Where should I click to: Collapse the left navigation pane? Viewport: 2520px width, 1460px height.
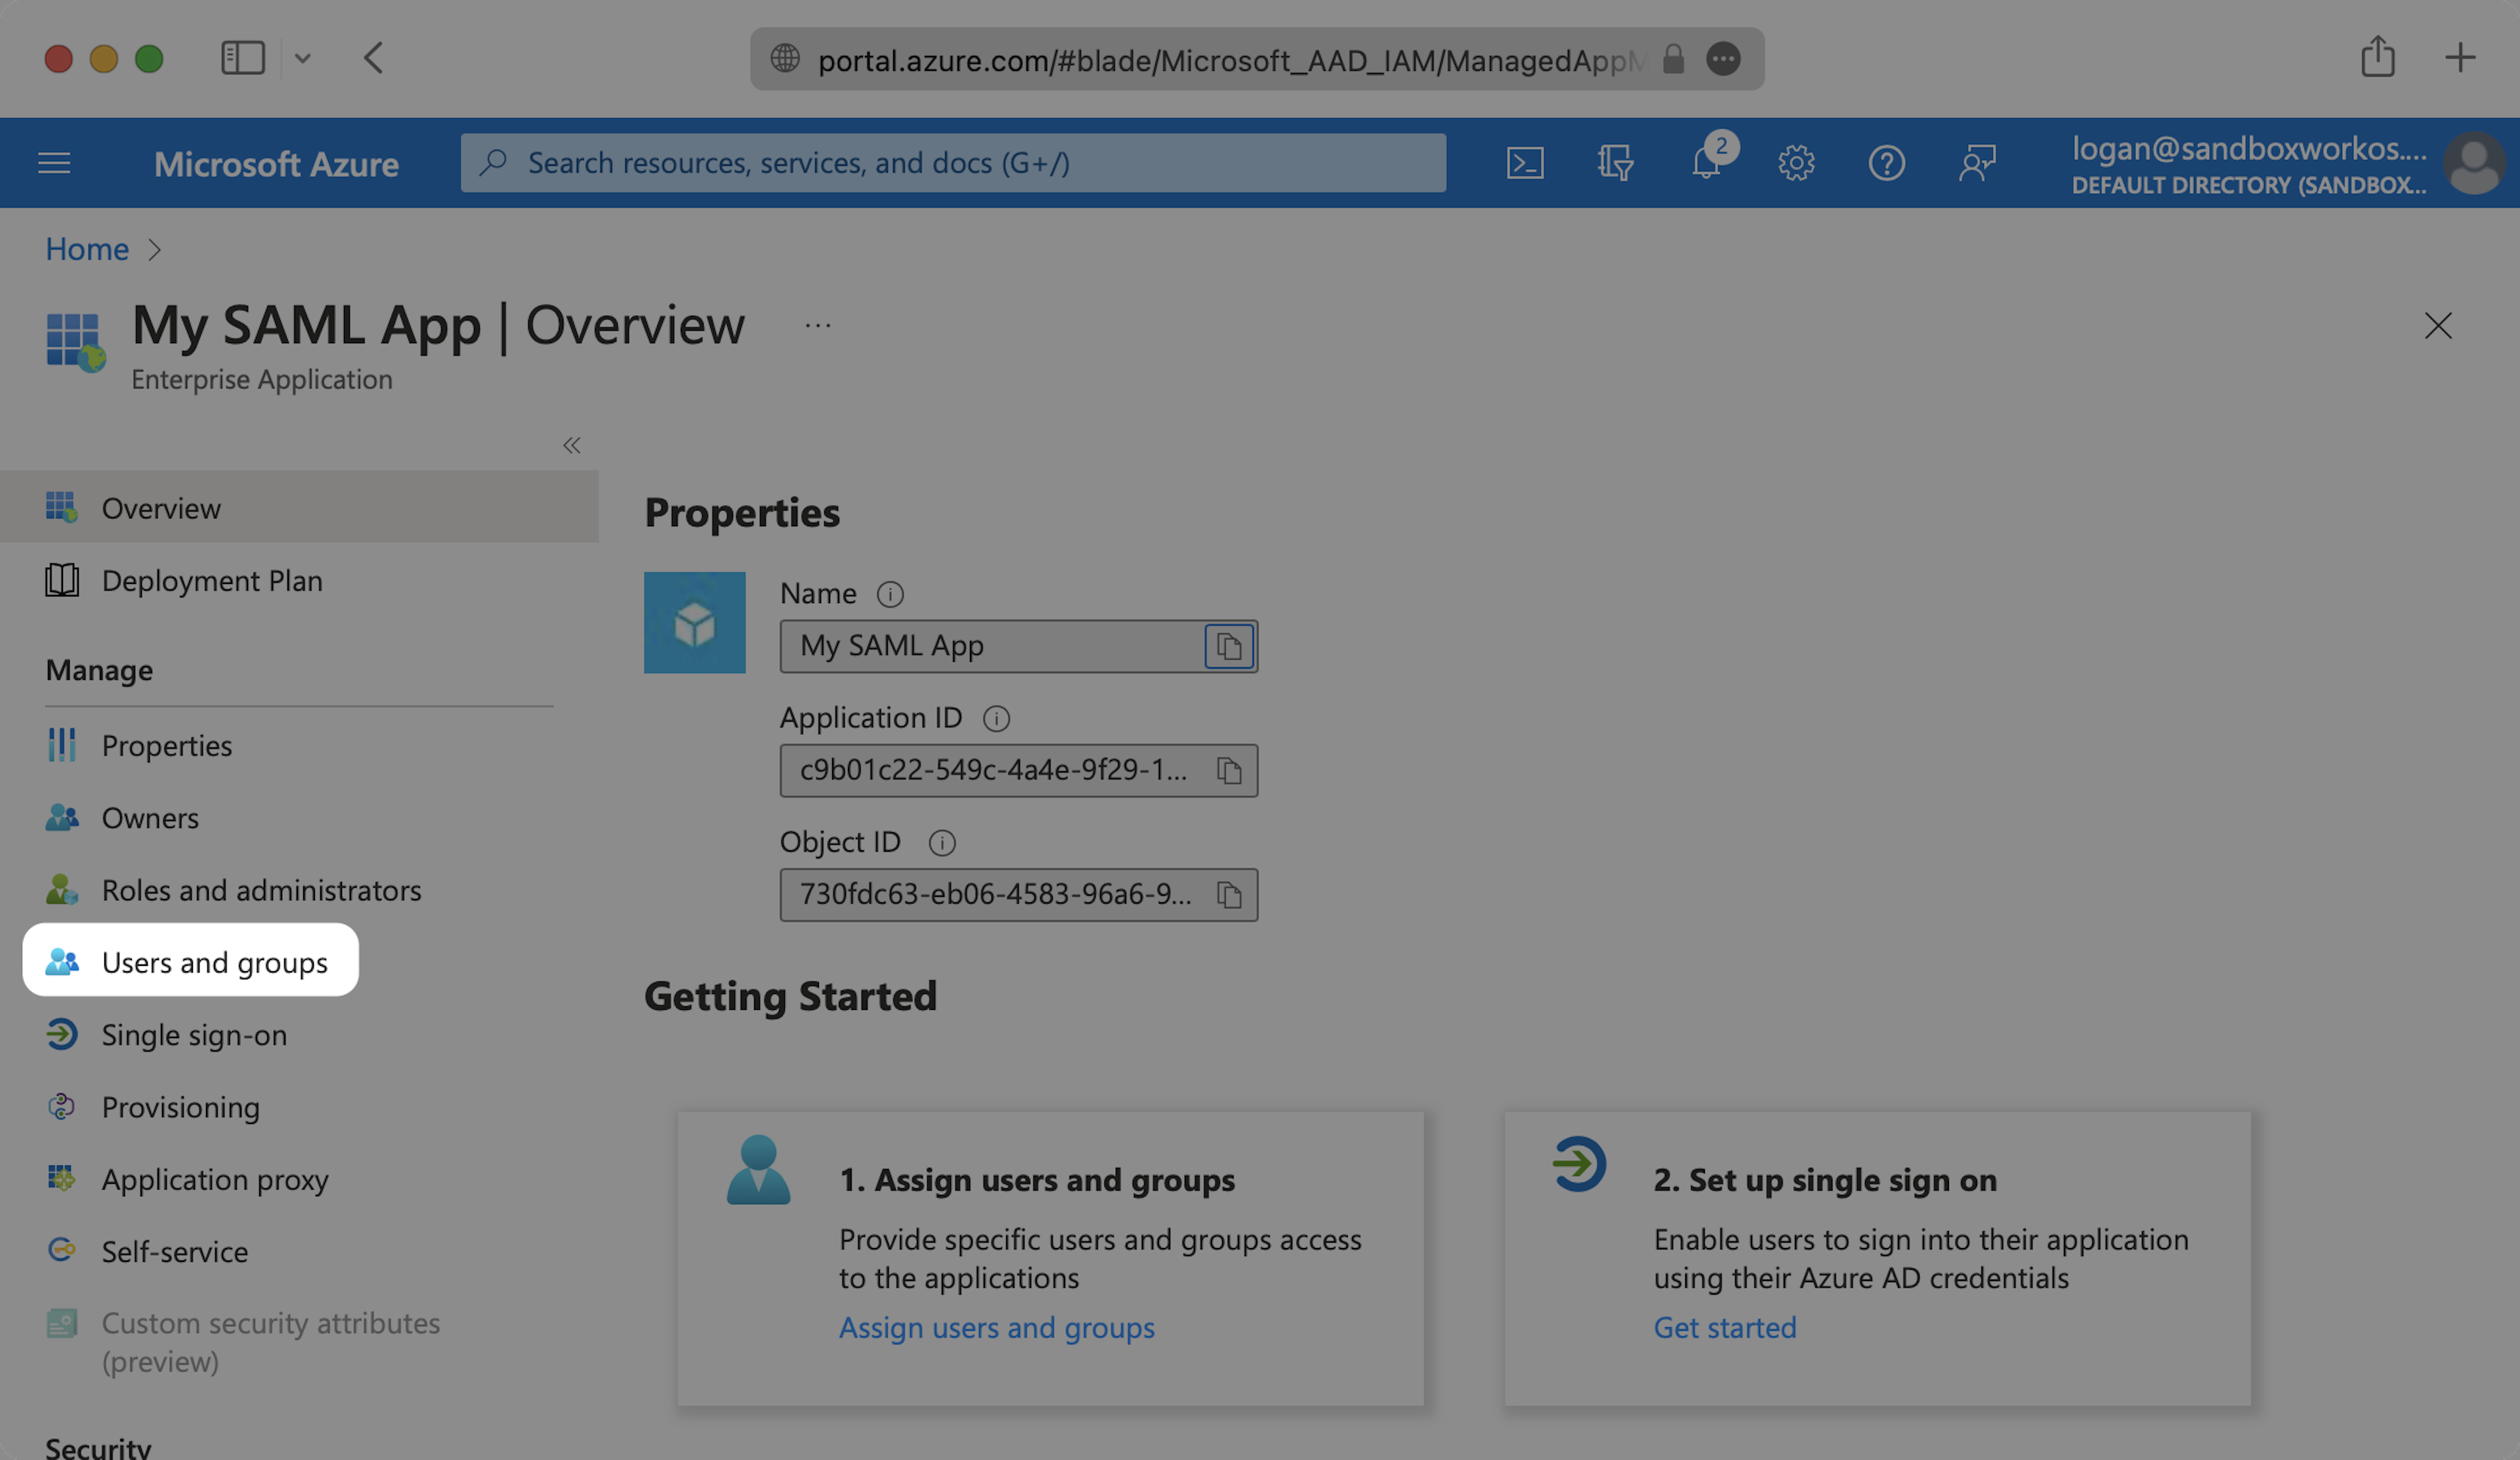coord(571,446)
